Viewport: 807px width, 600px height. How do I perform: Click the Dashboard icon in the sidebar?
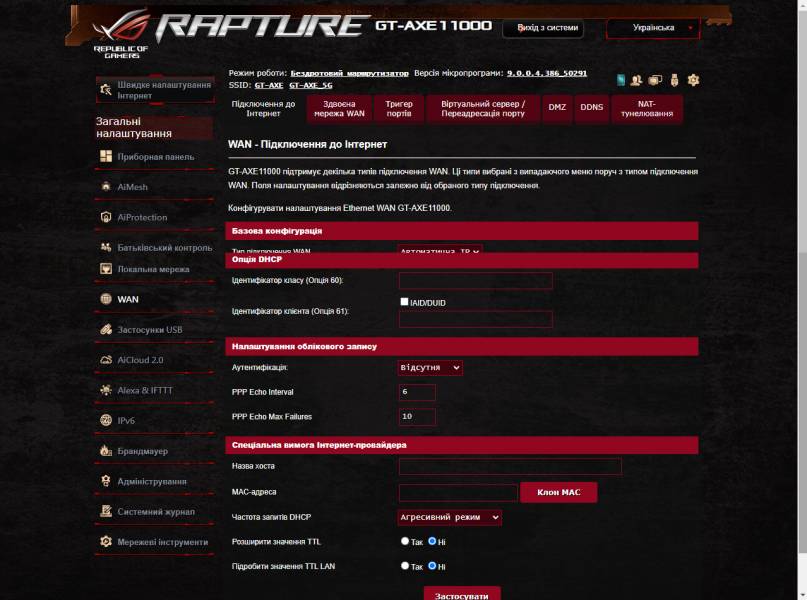106,156
